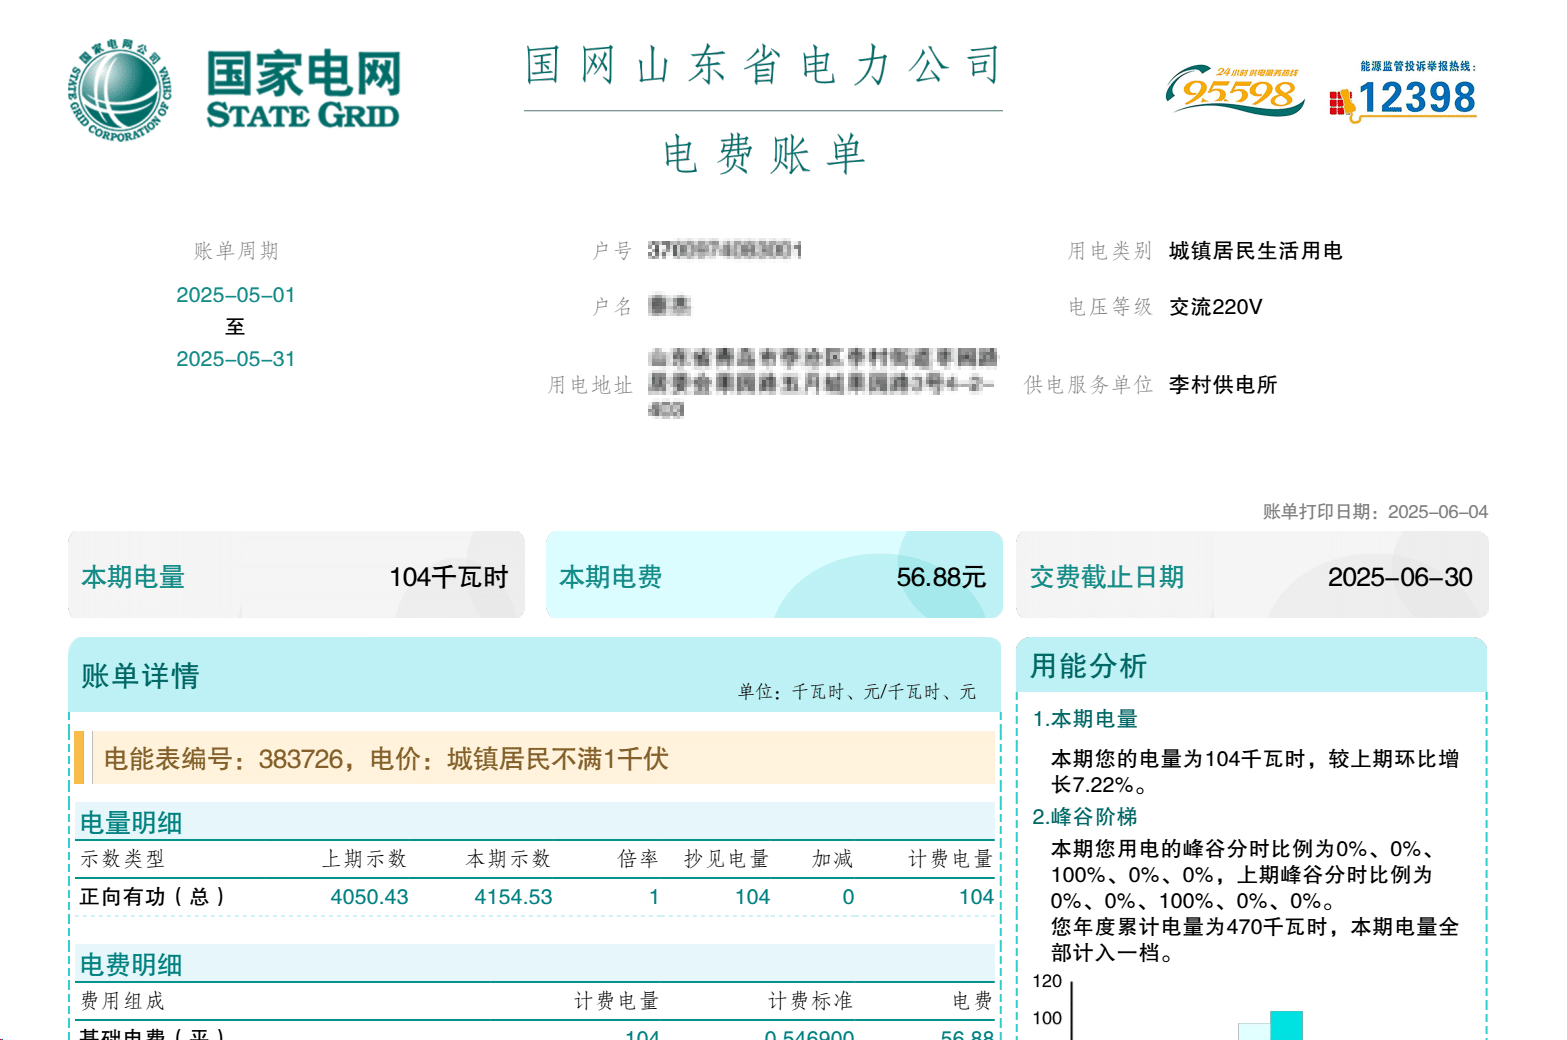The image size is (1567, 1040).
Task: Select the 电费明细 table heading
Action: [x=131, y=965]
